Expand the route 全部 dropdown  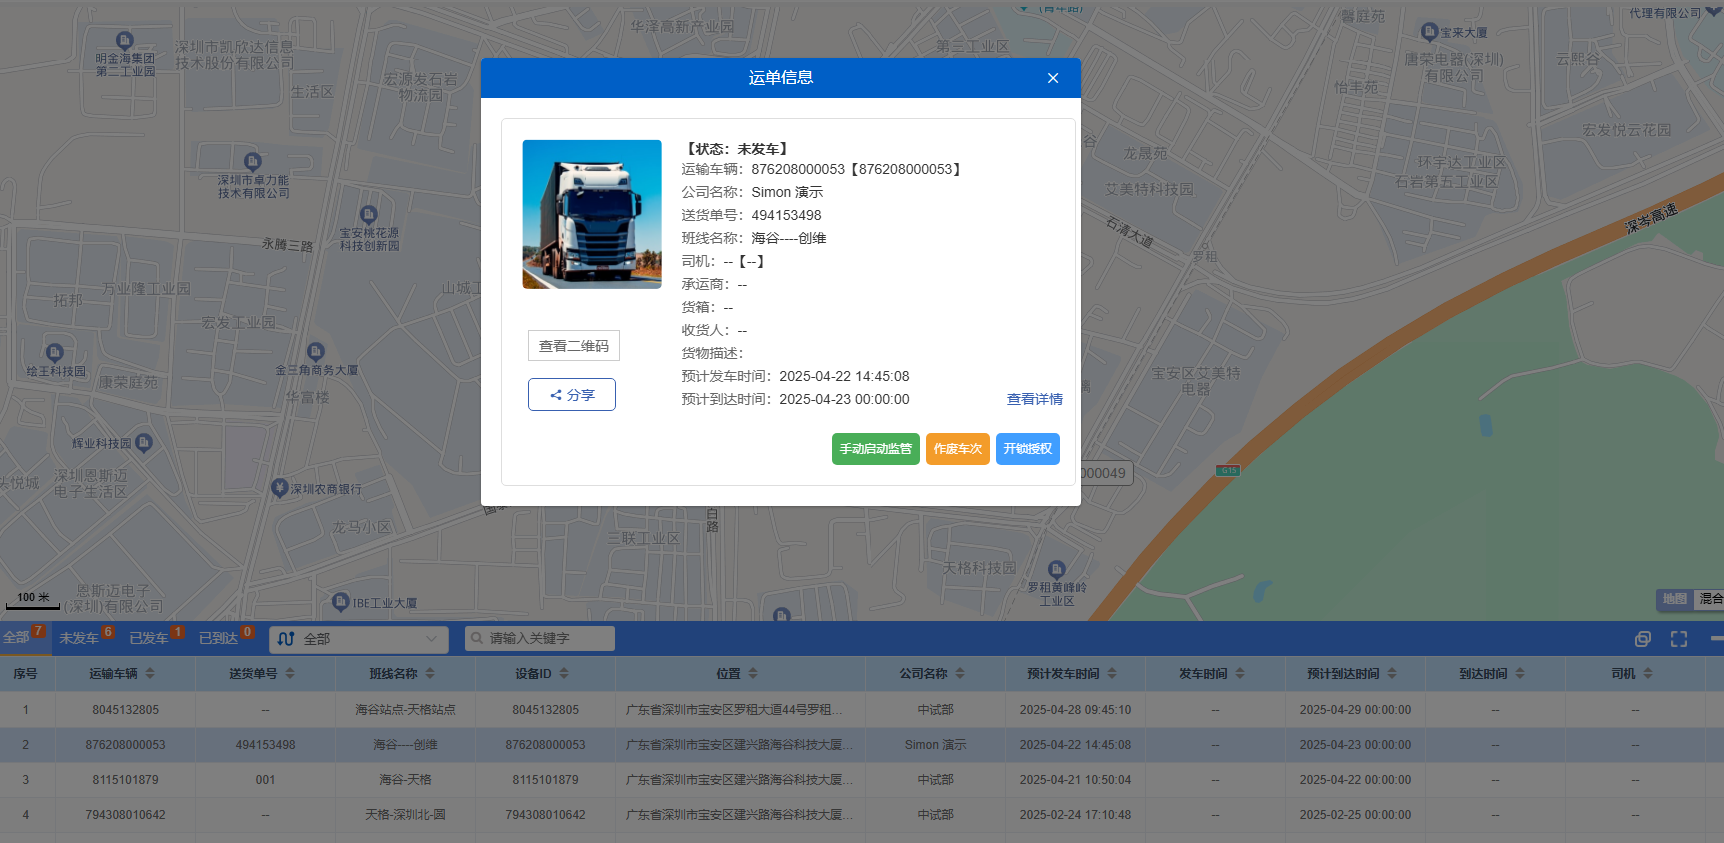coord(358,639)
